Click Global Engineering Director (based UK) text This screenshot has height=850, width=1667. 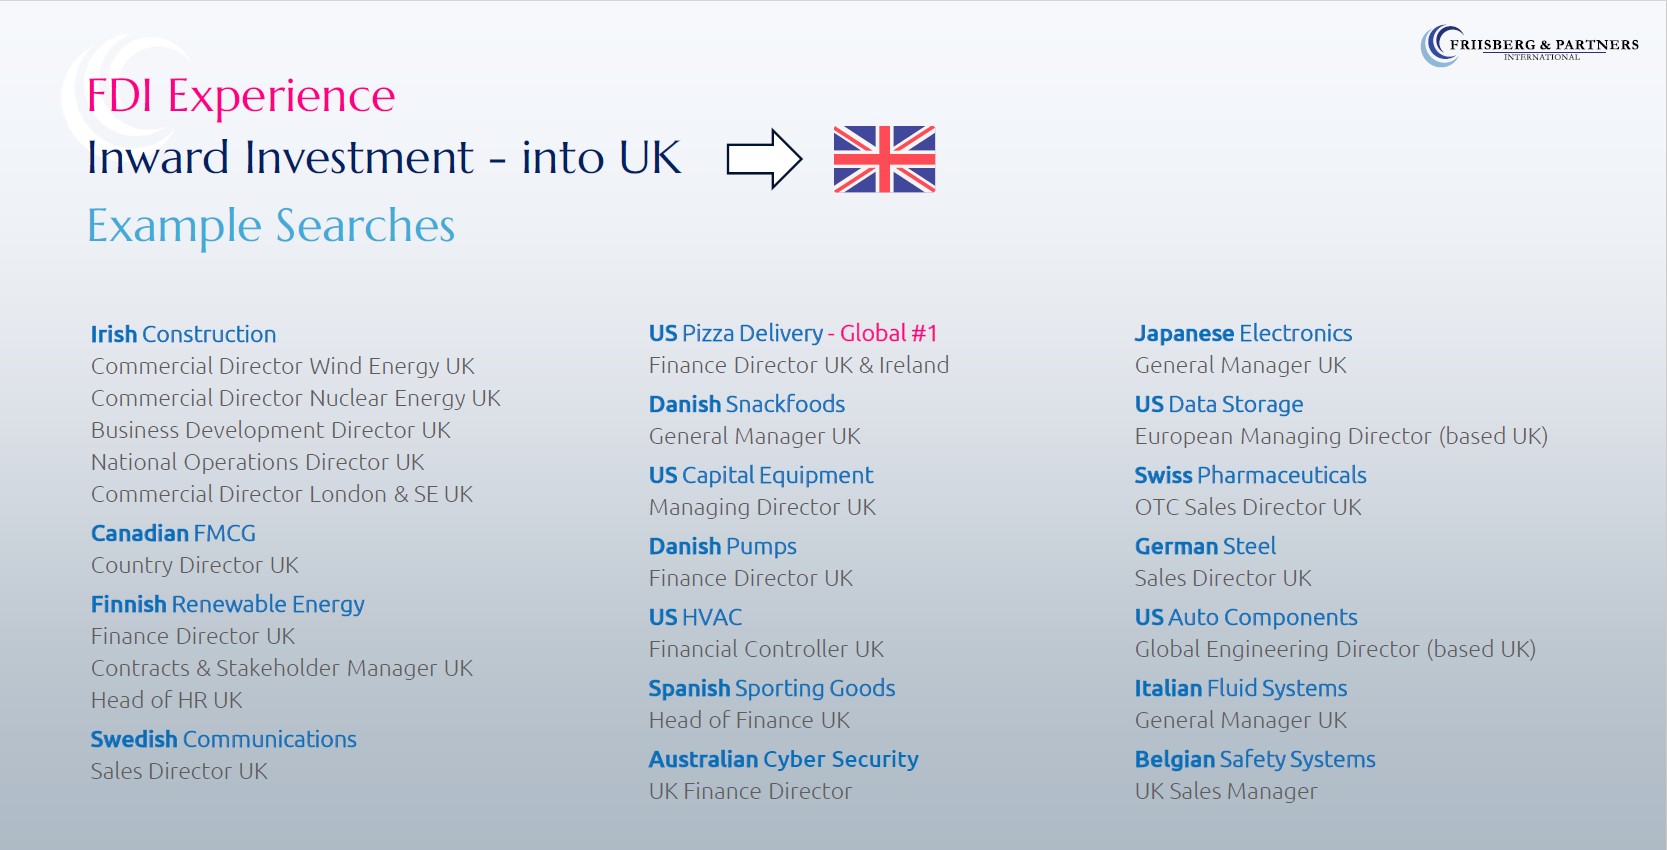coord(1335,650)
